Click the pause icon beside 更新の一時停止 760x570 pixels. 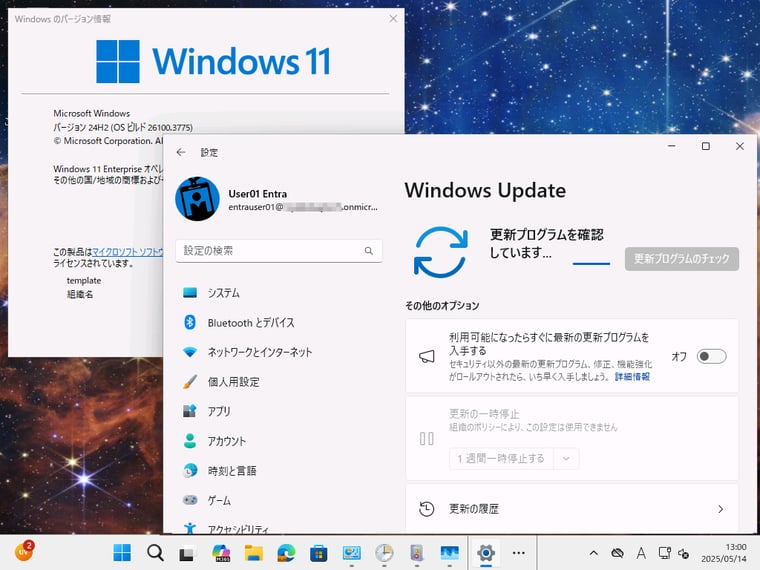(x=427, y=439)
